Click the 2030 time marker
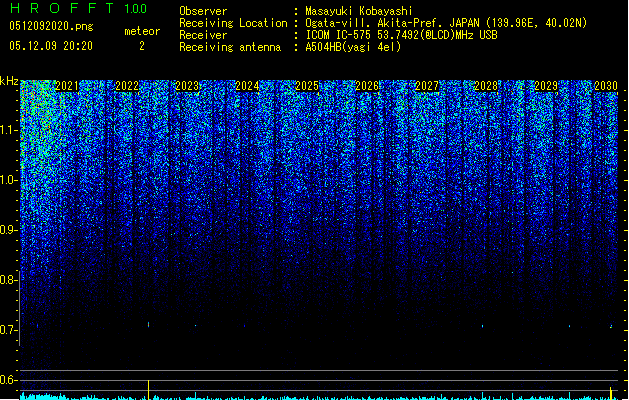629x400 pixels. [606, 86]
